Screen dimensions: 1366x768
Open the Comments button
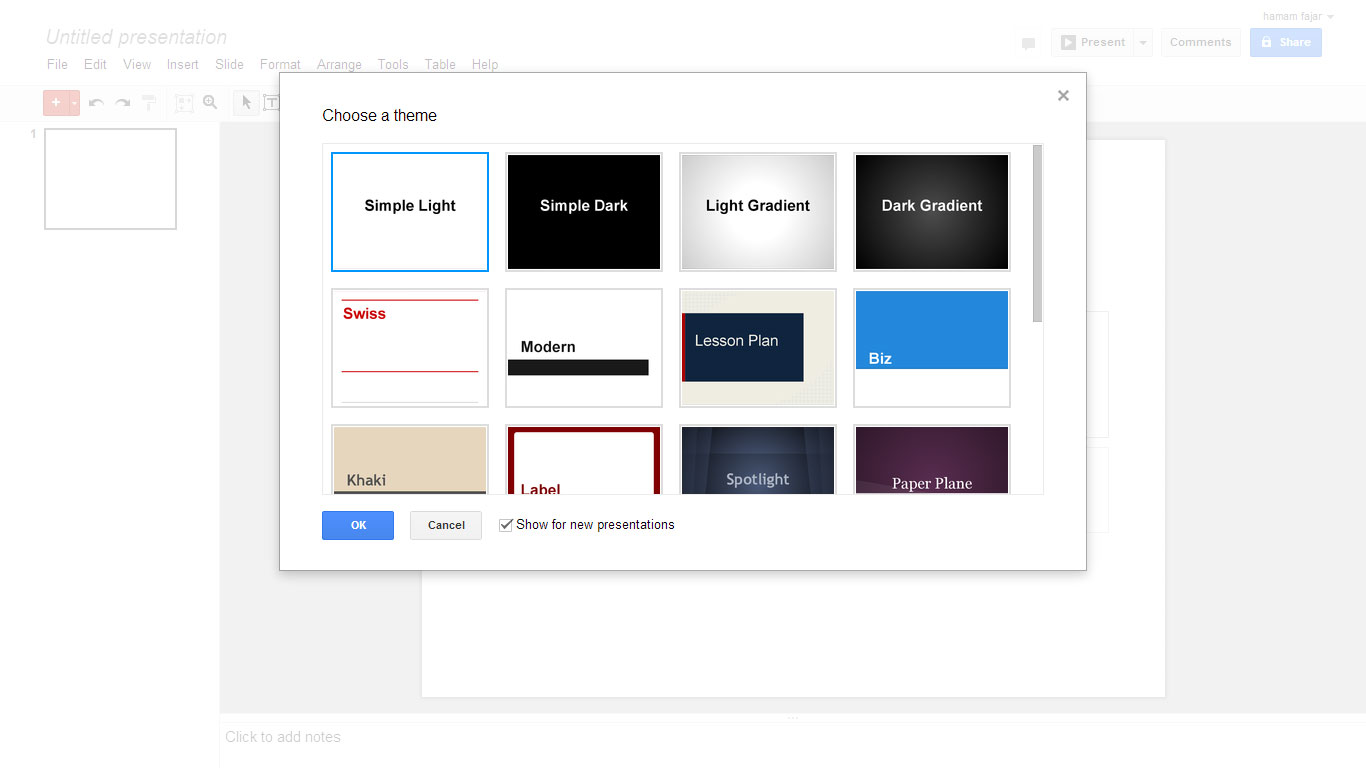(1201, 42)
